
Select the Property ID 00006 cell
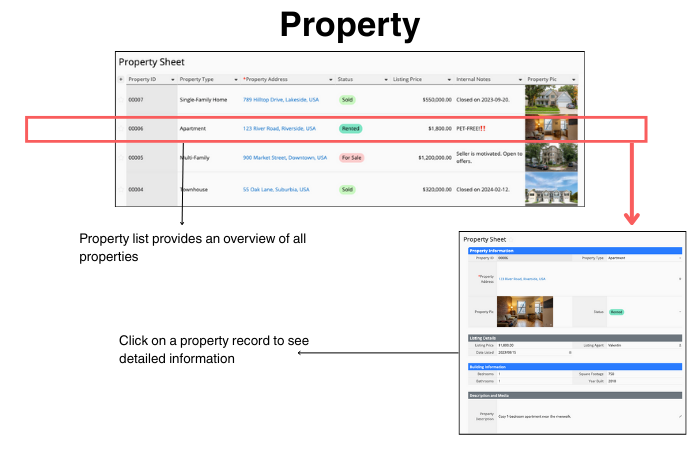coord(136,129)
